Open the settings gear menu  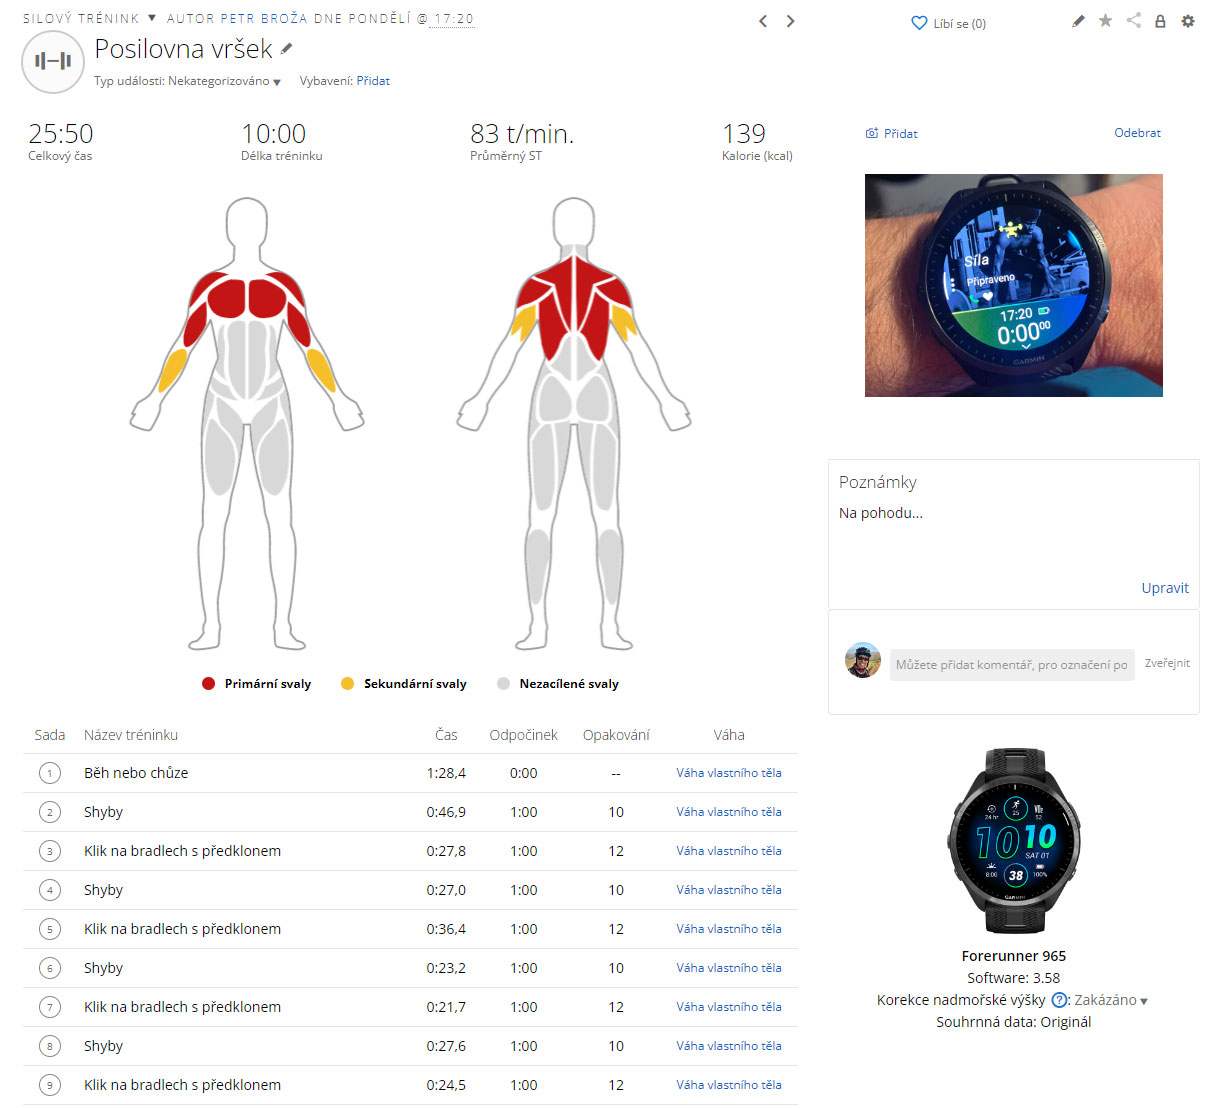1188,21
